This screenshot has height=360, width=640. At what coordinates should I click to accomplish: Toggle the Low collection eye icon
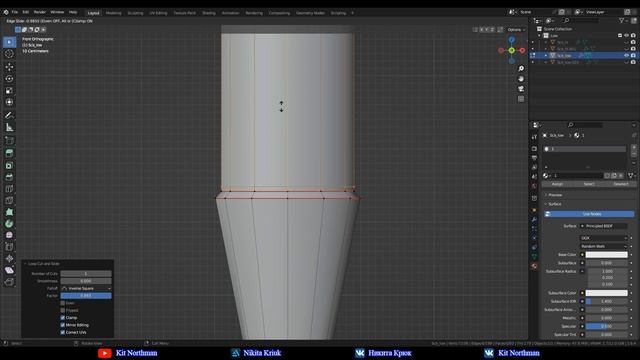click(x=627, y=36)
